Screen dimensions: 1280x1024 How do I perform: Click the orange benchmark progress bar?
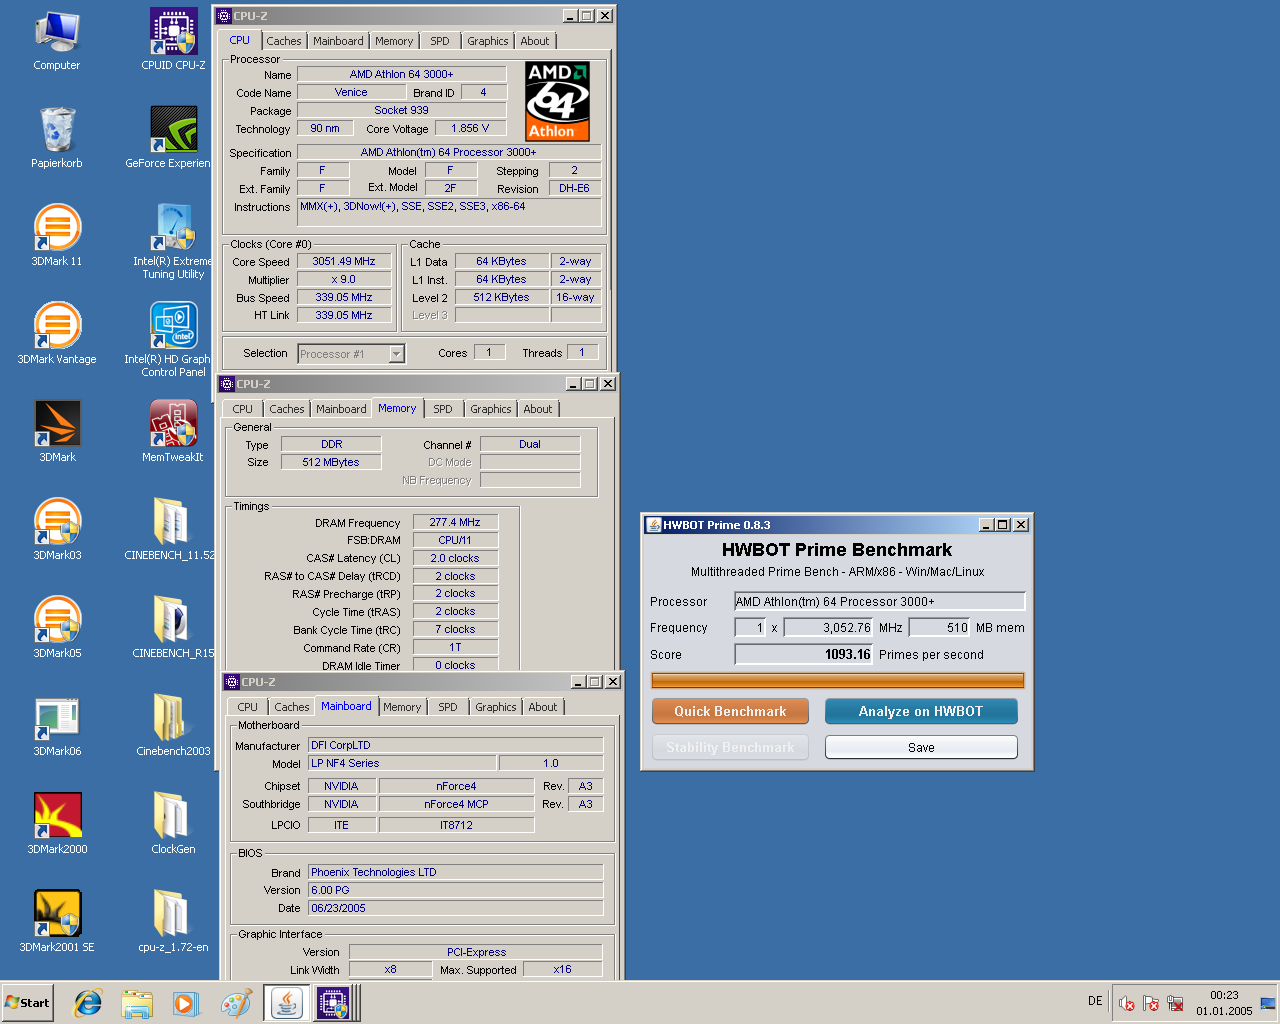[838, 681]
